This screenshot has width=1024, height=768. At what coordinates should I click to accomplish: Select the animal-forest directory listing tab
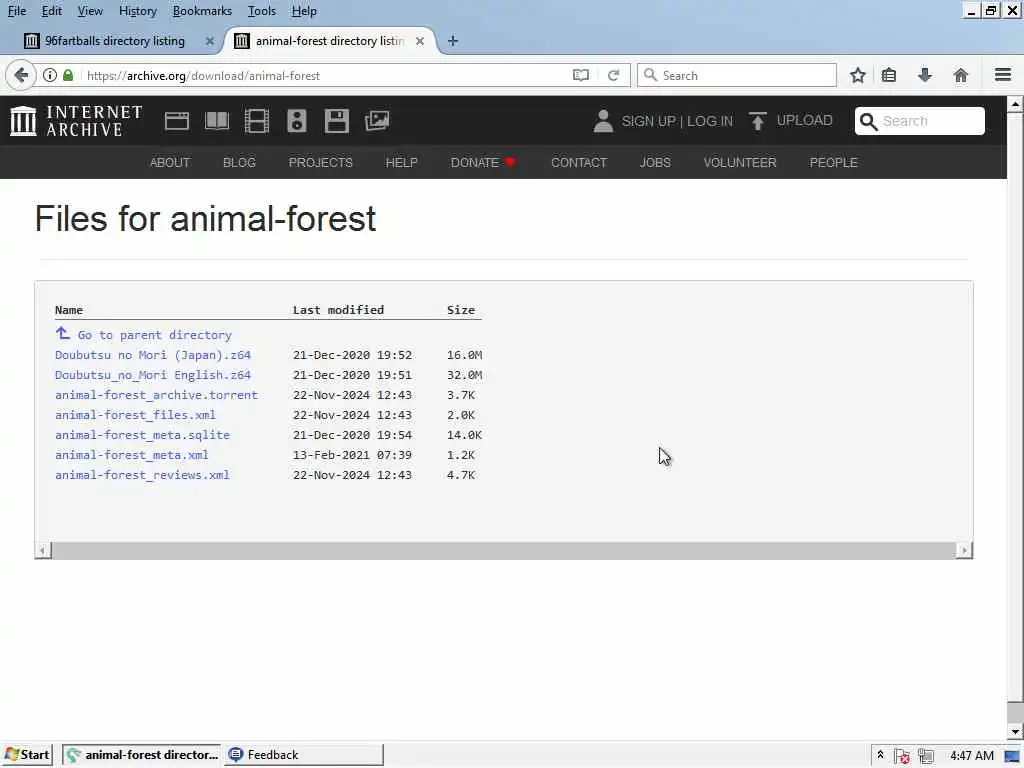coord(330,41)
